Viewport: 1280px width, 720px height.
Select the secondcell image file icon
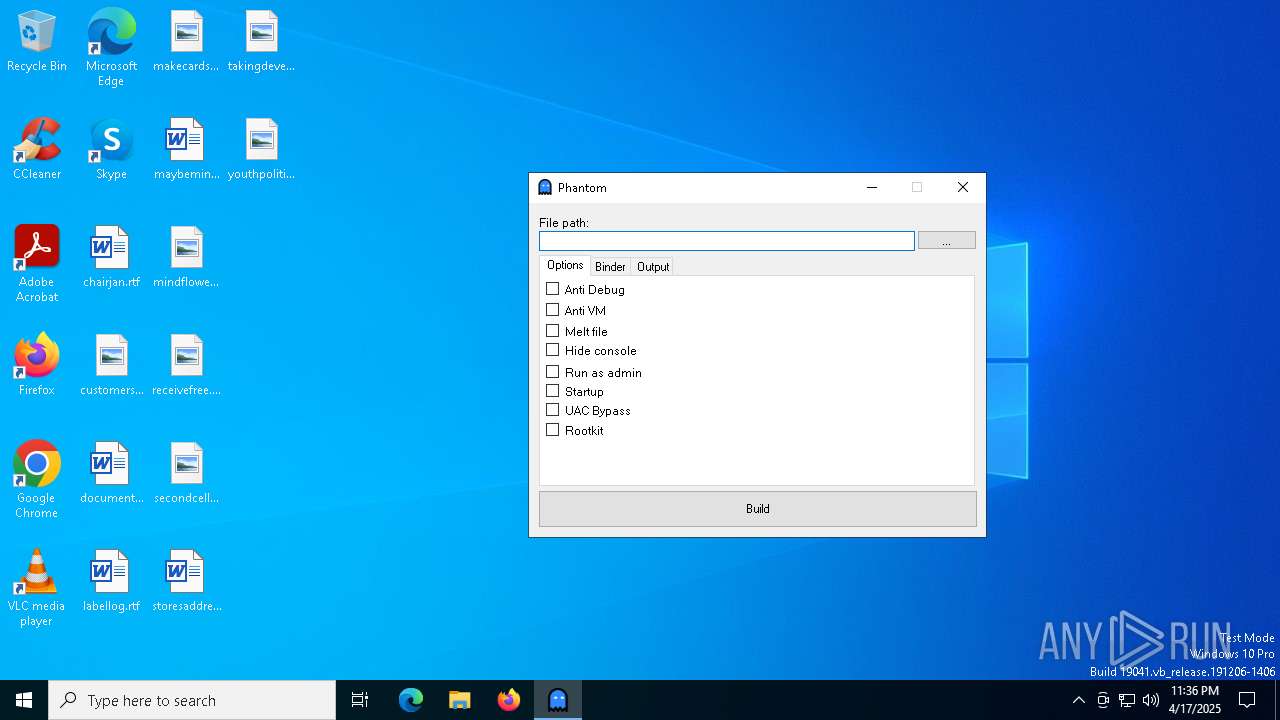(x=186, y=474)
